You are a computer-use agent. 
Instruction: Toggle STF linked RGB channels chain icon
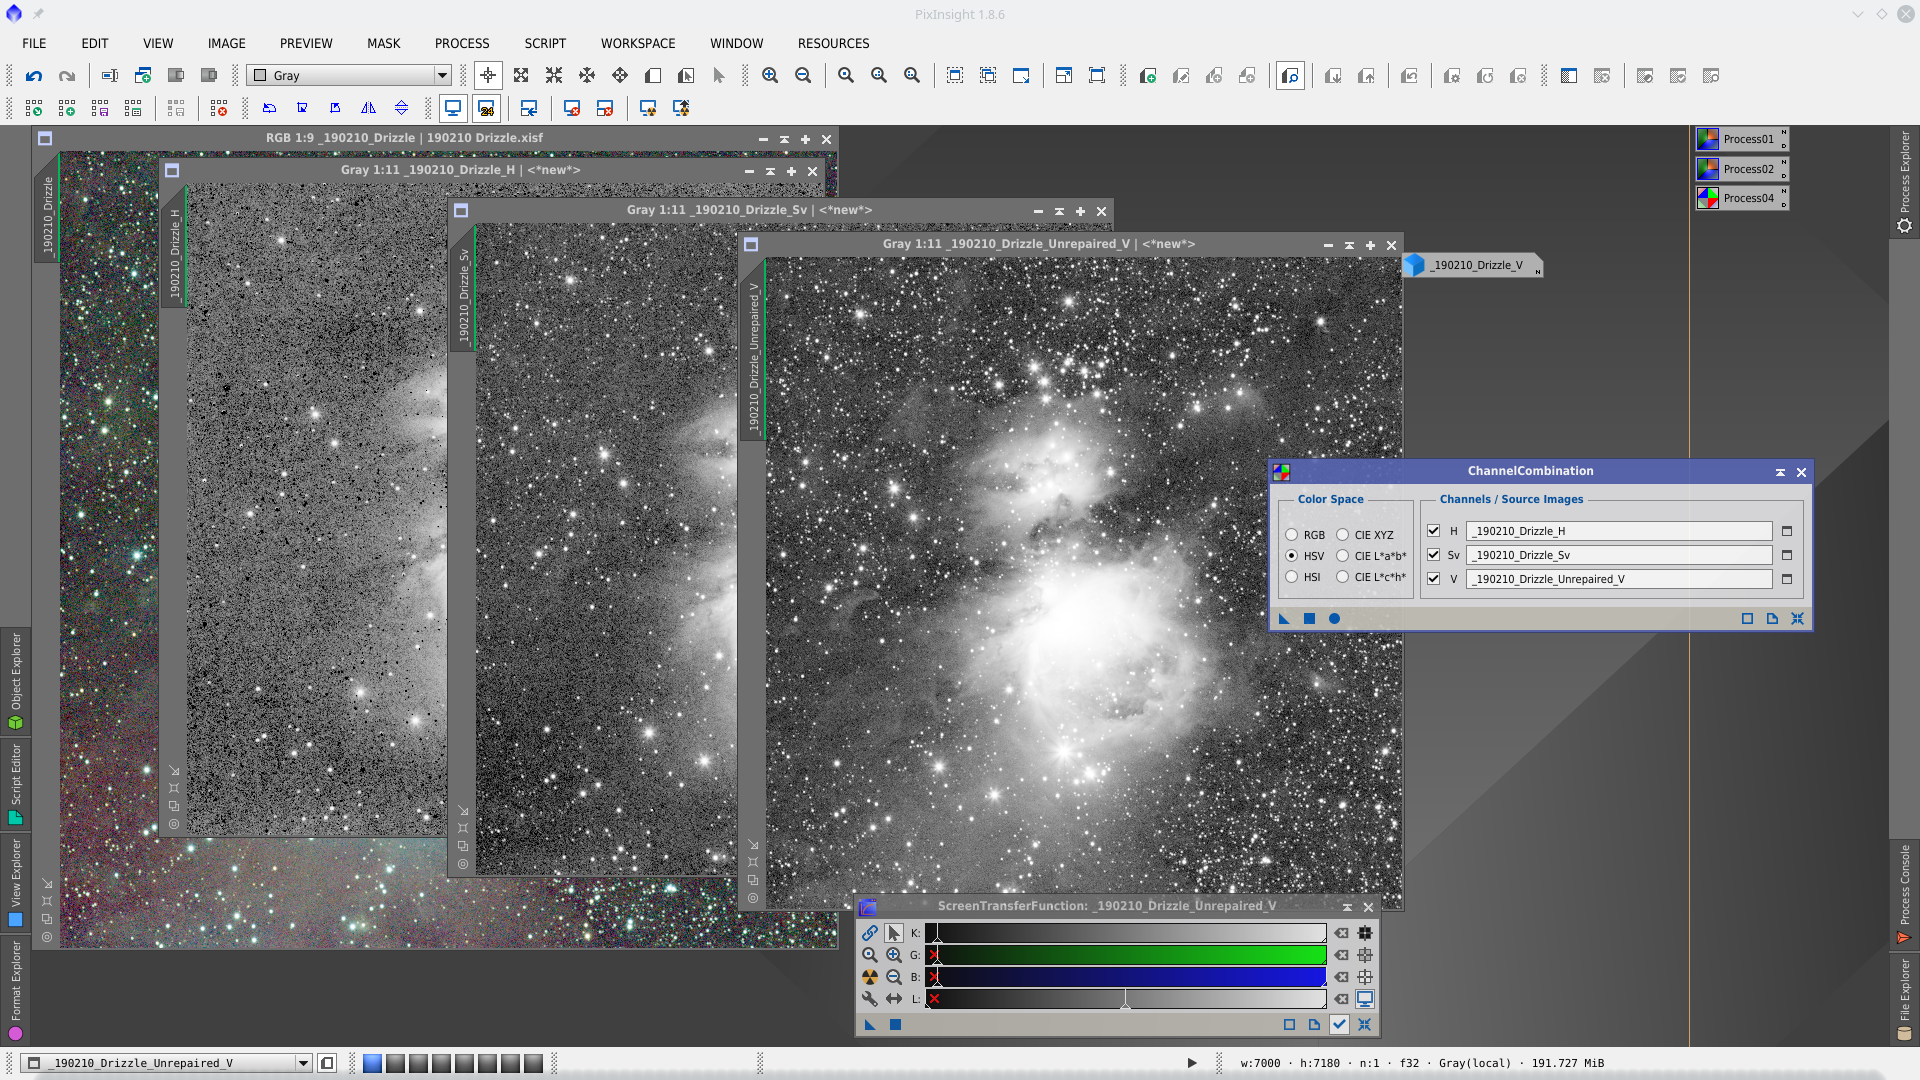pyautogui.click(x=869, y=933)
